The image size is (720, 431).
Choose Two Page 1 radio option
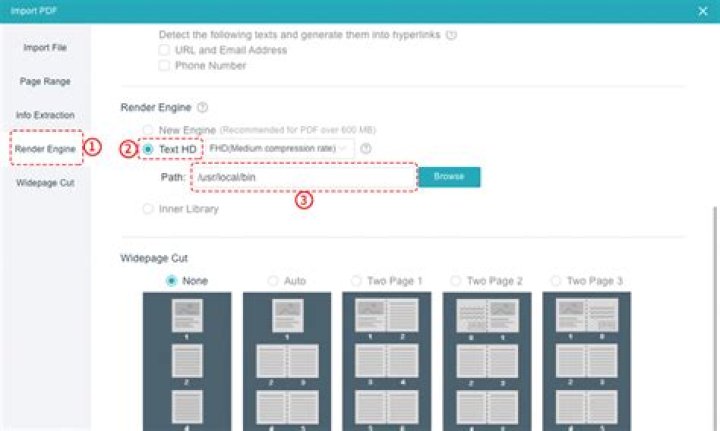click(x=356, y=281)
